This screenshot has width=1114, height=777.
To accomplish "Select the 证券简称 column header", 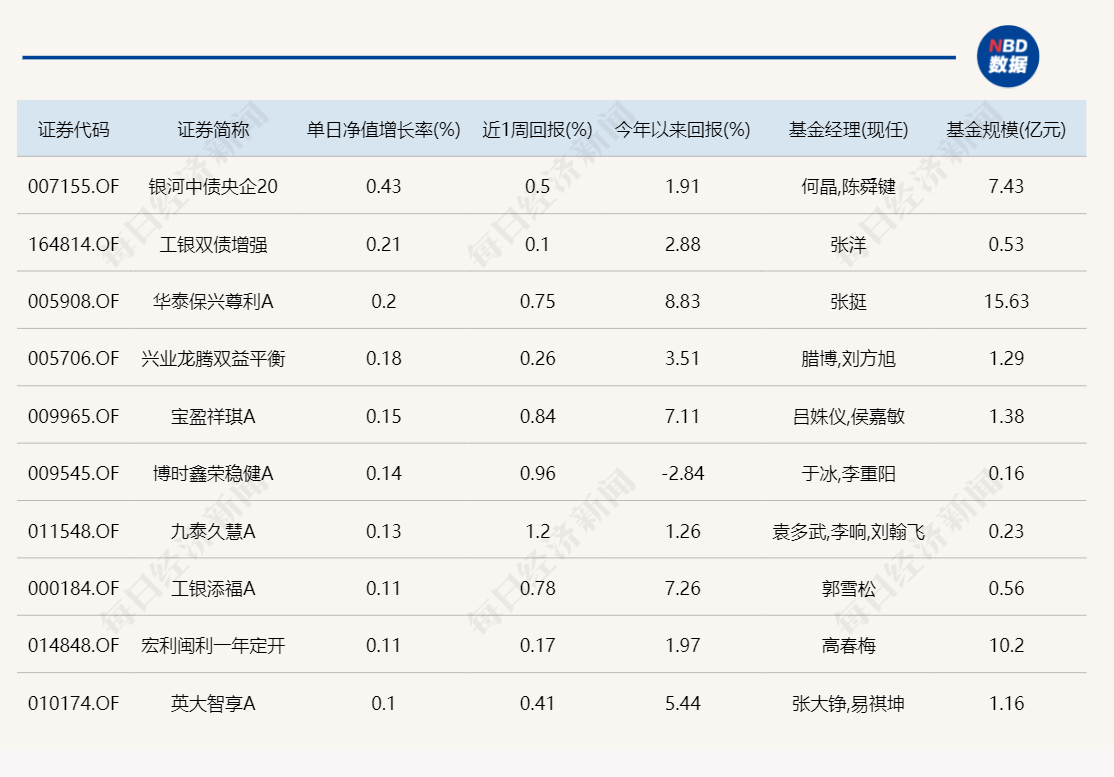I will click(213, 130).
